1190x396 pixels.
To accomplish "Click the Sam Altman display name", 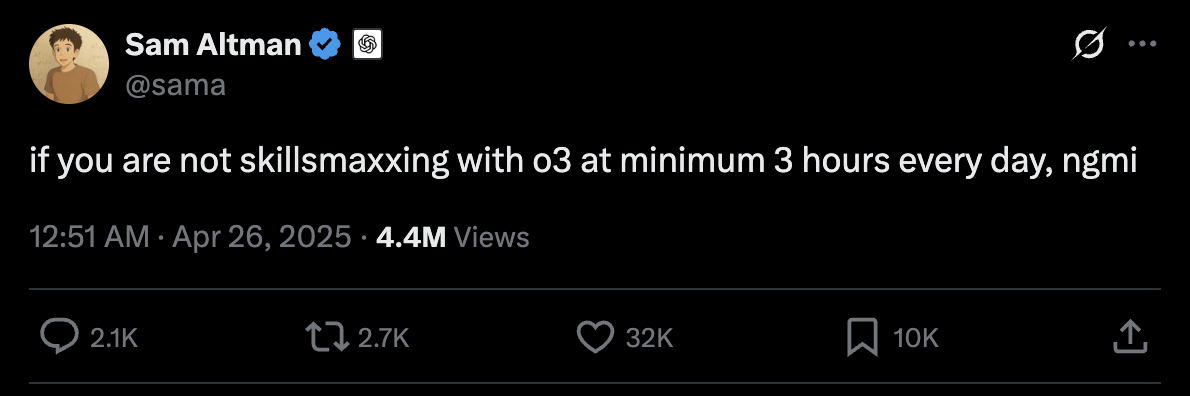I will pos(213,45).
